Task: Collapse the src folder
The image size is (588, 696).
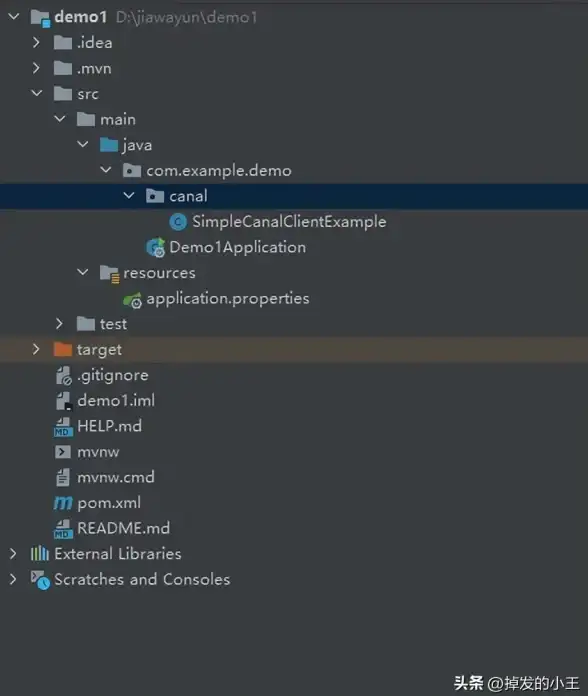Action: coord(37,93)
